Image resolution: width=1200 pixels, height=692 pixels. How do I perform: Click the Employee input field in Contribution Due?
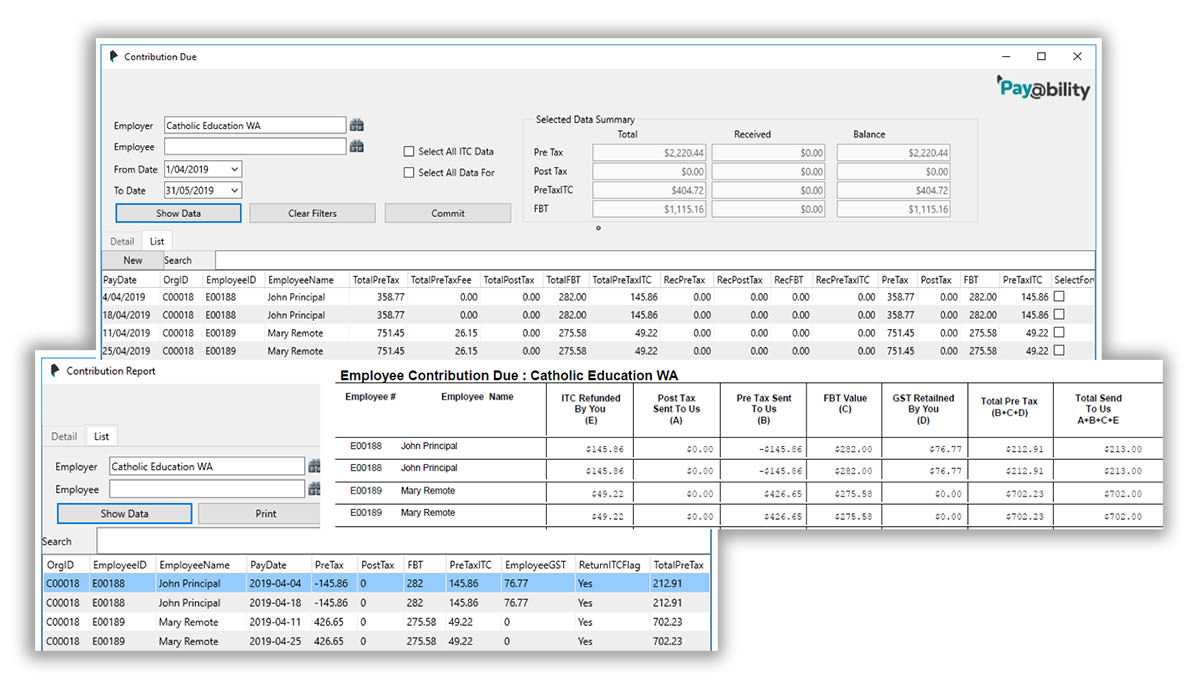click(255, 147)
